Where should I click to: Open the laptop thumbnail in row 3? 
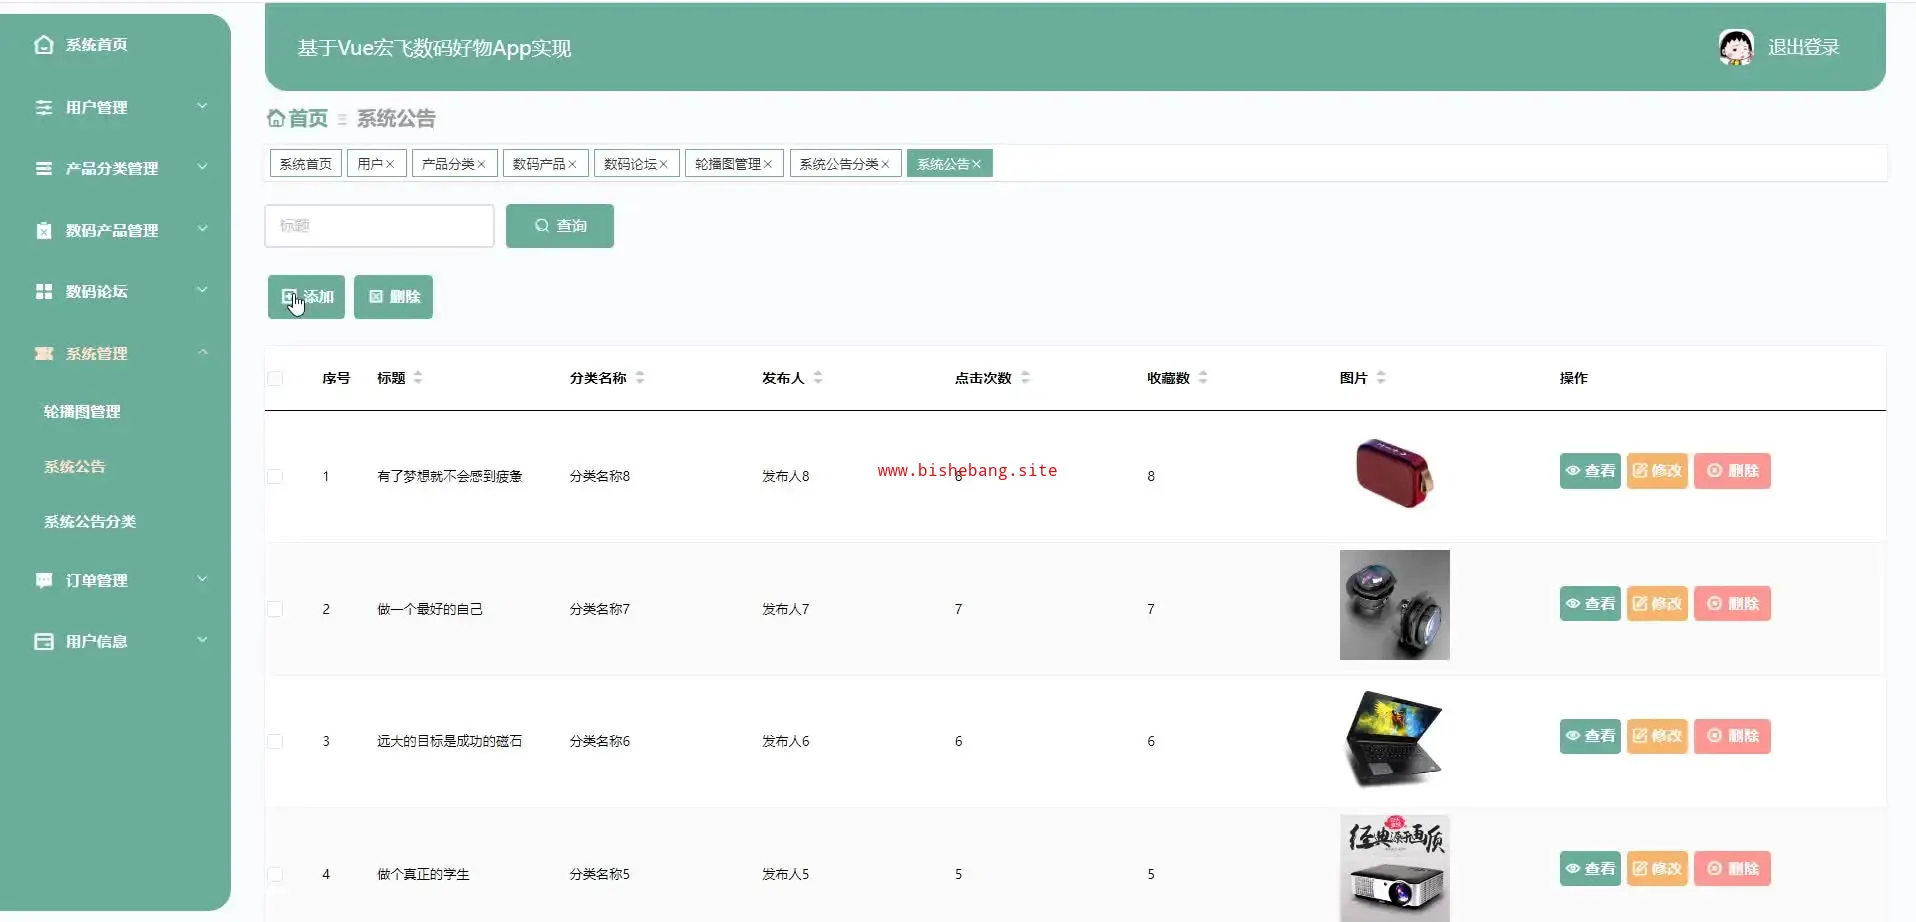point(1394,738)
